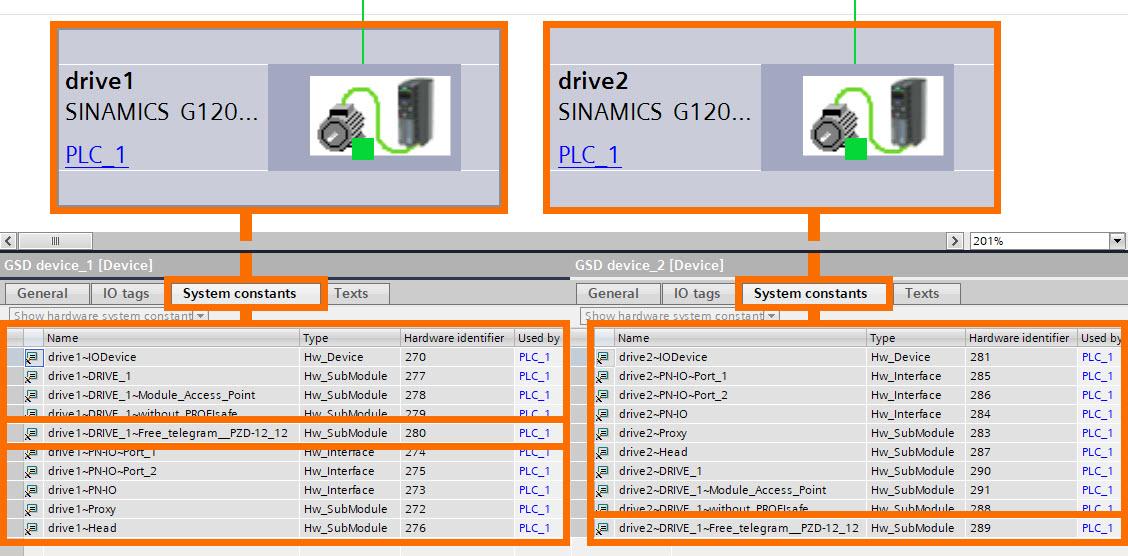The width and height of the screenshot is (1128, 556).
Task: Click the right scroll arrow beside zoom box
Action: pyautogui.click(x=955, y=241)
